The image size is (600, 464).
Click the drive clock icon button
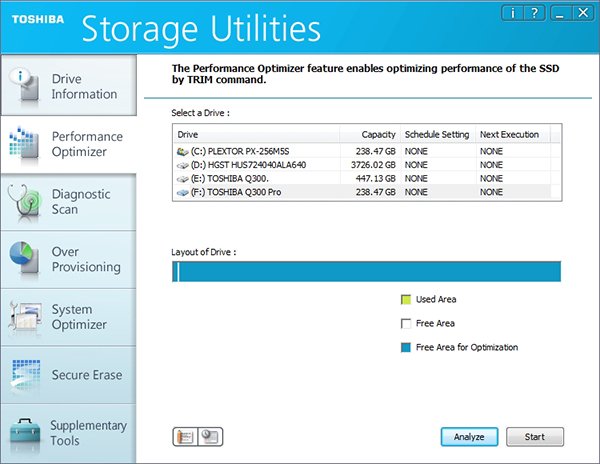pyautogui.click(x=210, y=436)
